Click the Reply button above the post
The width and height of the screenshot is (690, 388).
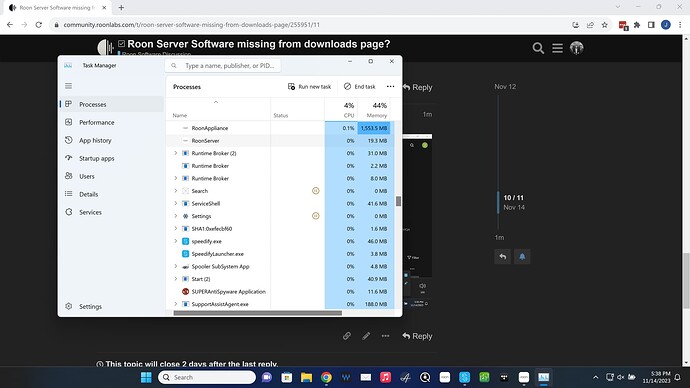(417, 87)
